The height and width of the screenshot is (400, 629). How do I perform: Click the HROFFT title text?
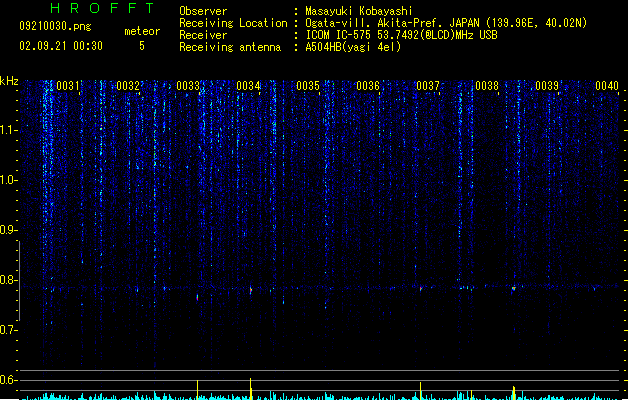(102, 8)
